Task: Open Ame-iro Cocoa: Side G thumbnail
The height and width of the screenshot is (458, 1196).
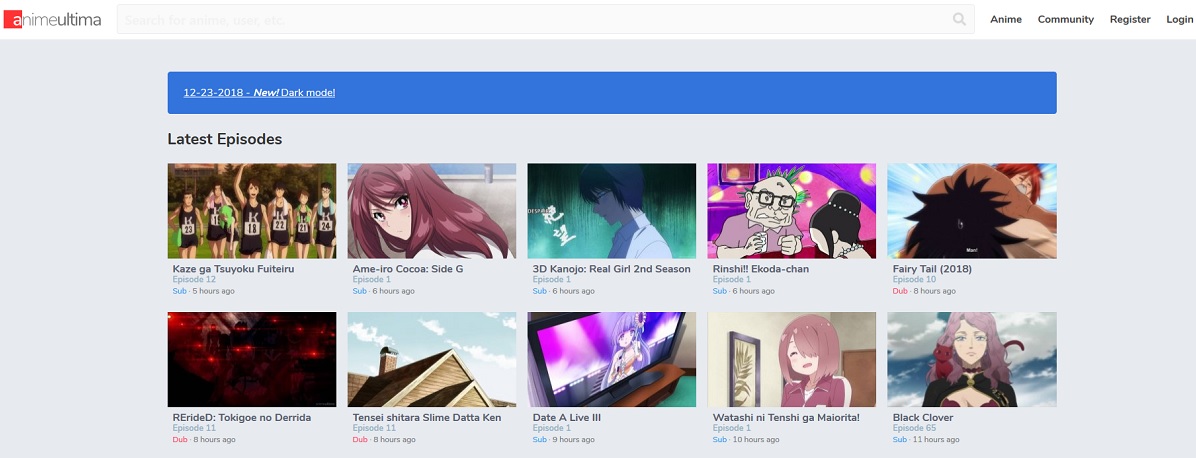Action: 432,211
